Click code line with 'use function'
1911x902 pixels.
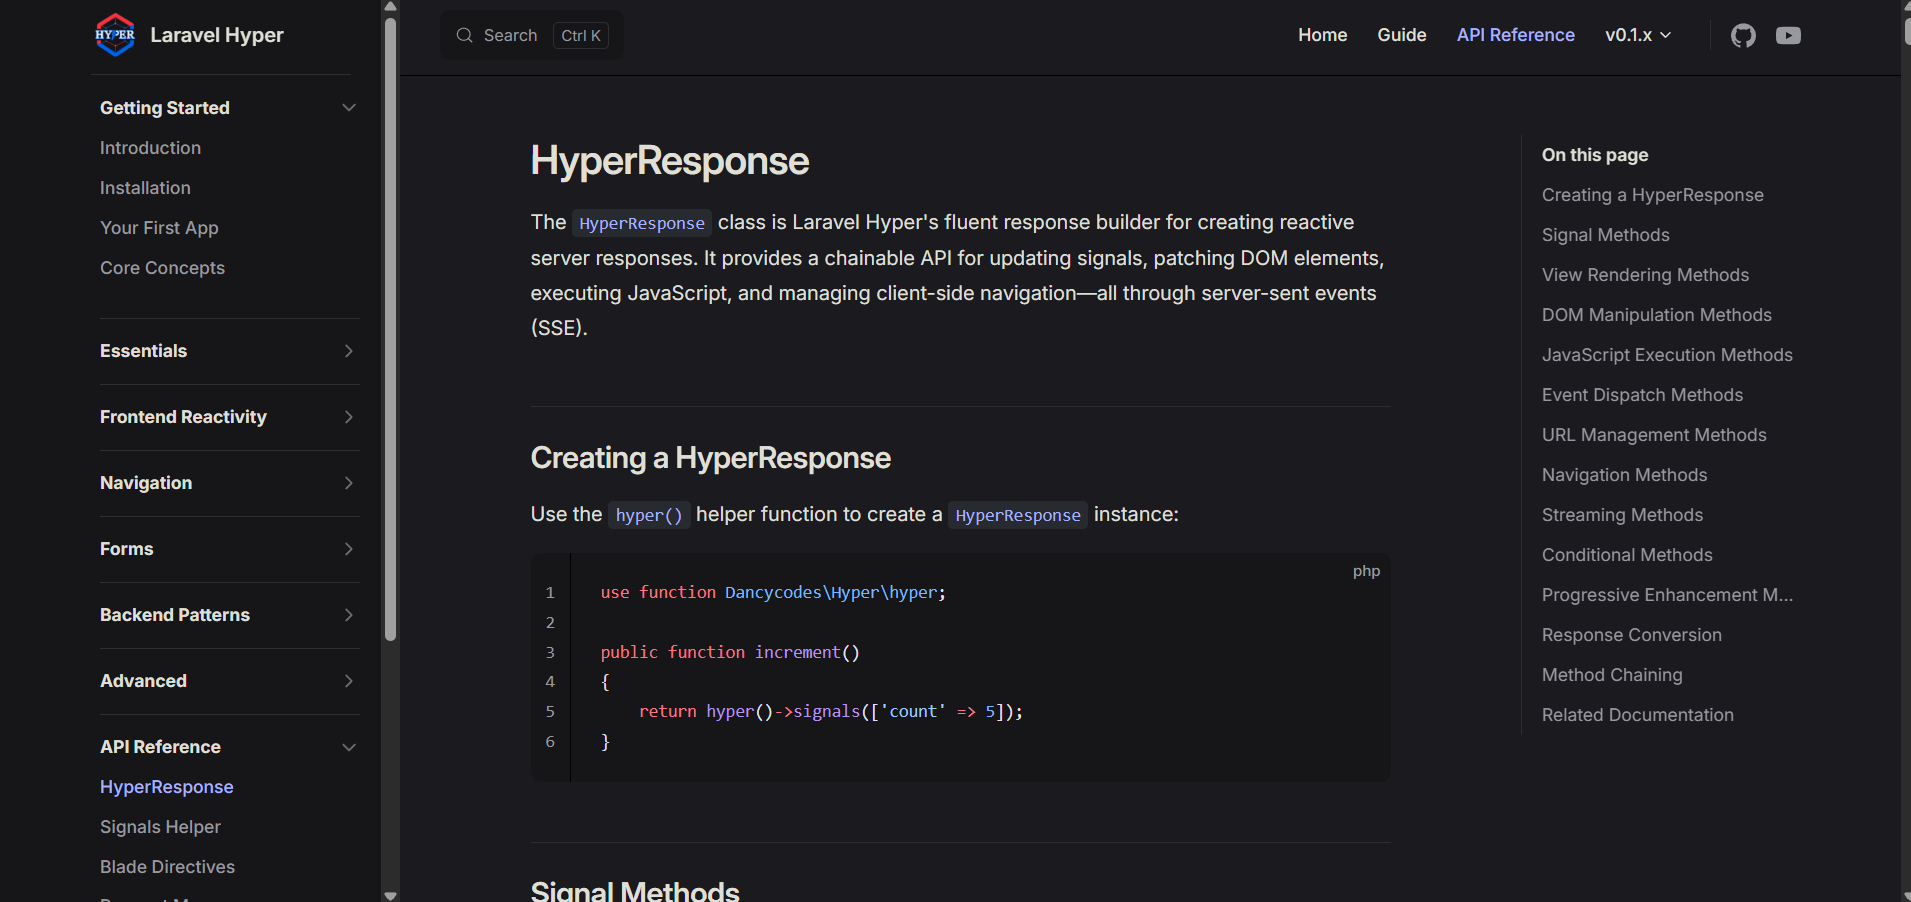pos(773,592)
